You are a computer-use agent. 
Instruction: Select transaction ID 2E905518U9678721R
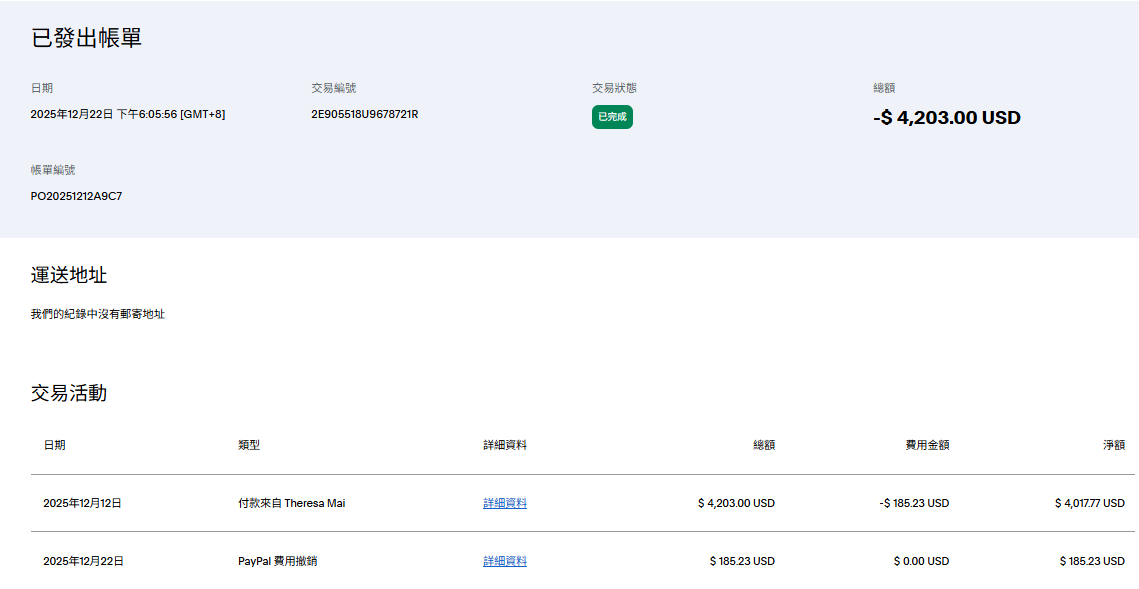(x=364, y=114)
